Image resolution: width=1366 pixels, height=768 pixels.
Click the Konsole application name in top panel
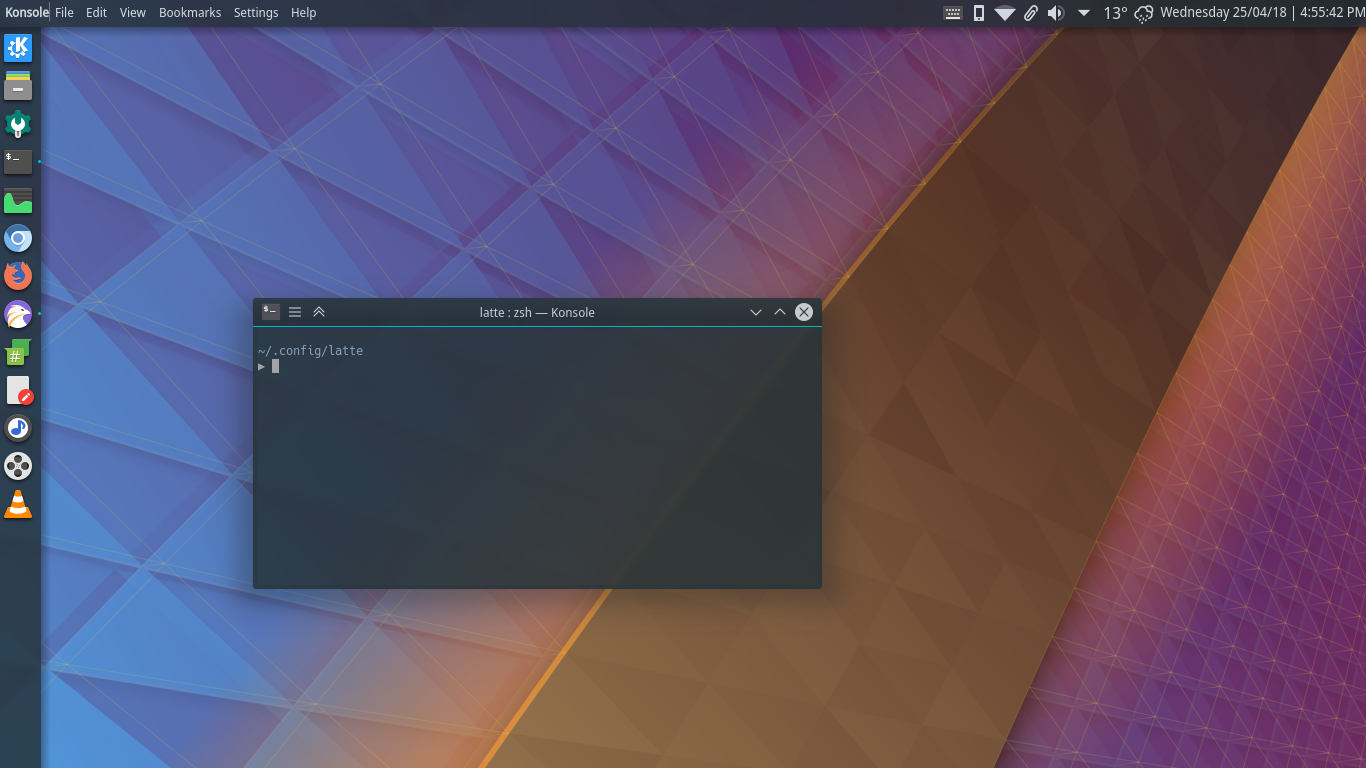tap(27, 13)
